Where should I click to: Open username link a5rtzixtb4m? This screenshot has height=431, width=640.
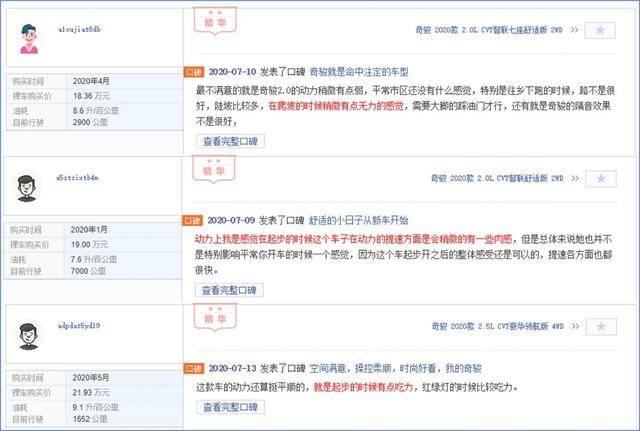tap(77, 178)
